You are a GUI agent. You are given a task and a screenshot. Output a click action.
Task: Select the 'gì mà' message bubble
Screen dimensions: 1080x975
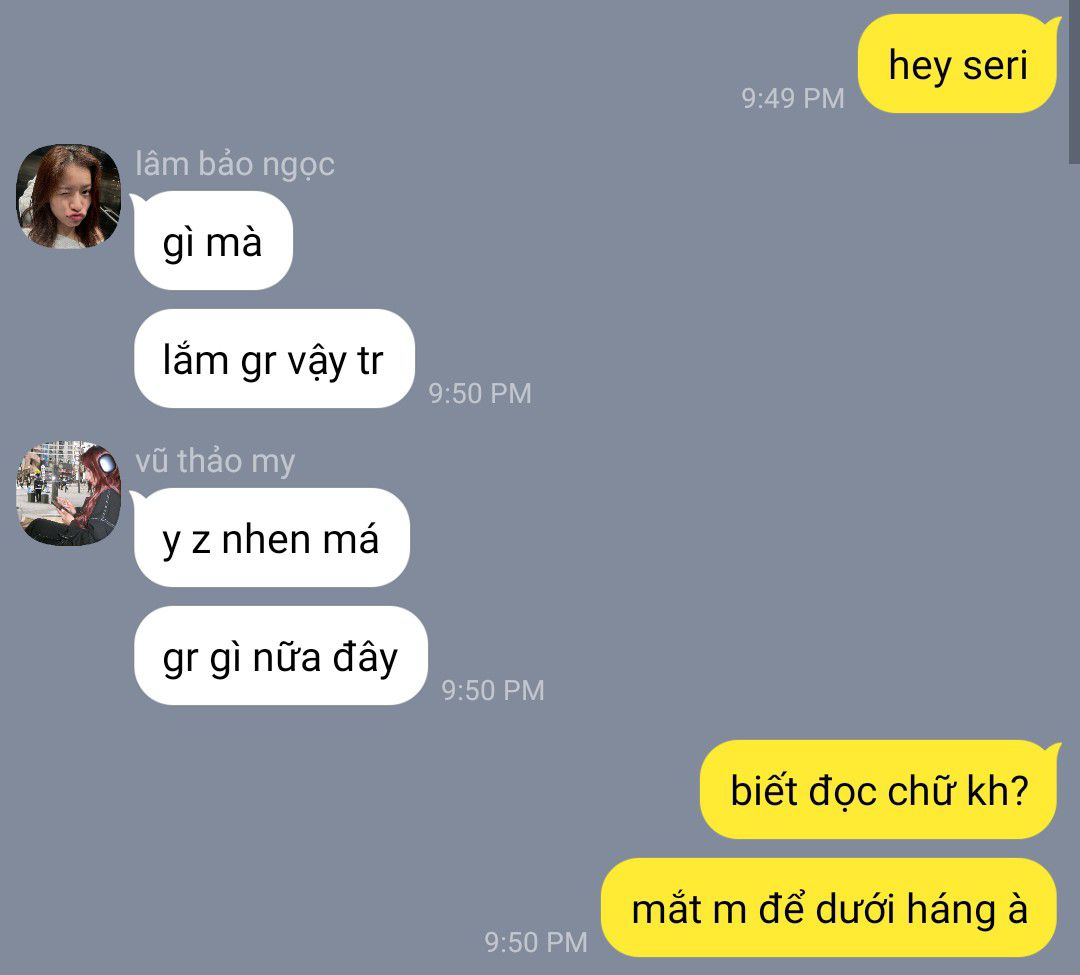point(213,240)
